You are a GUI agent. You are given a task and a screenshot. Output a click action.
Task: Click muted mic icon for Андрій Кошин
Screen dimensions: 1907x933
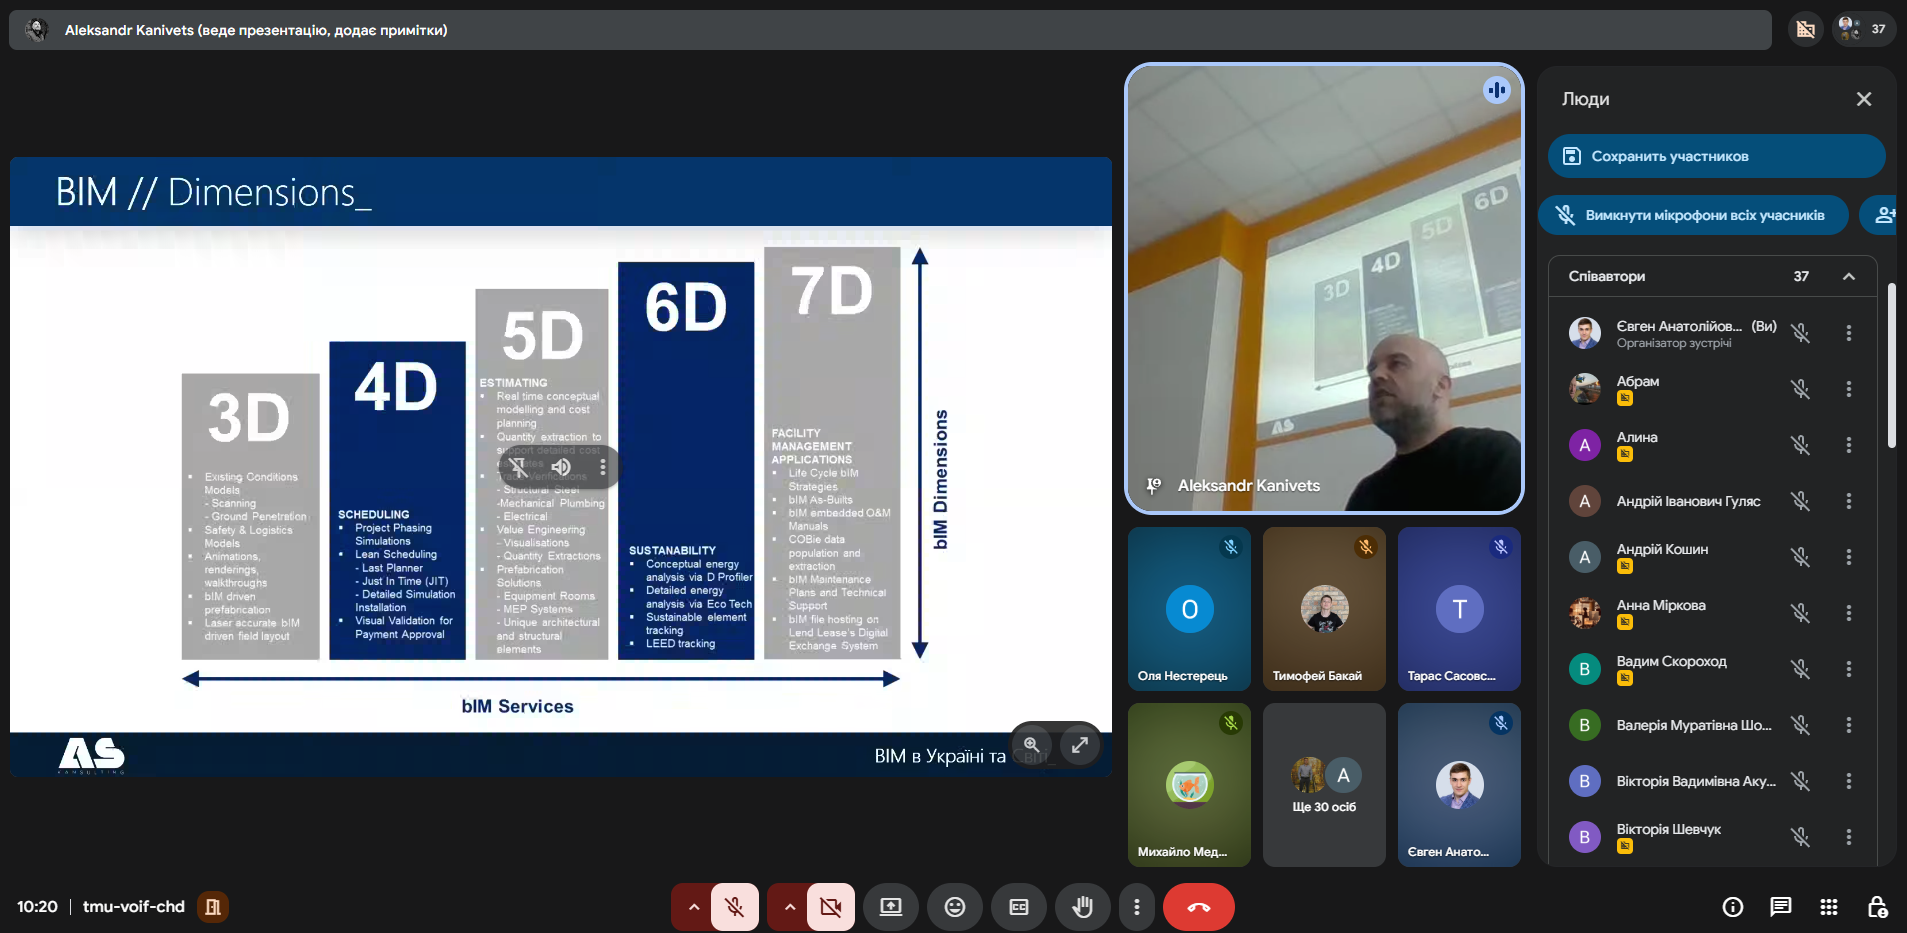(1801, 557)
